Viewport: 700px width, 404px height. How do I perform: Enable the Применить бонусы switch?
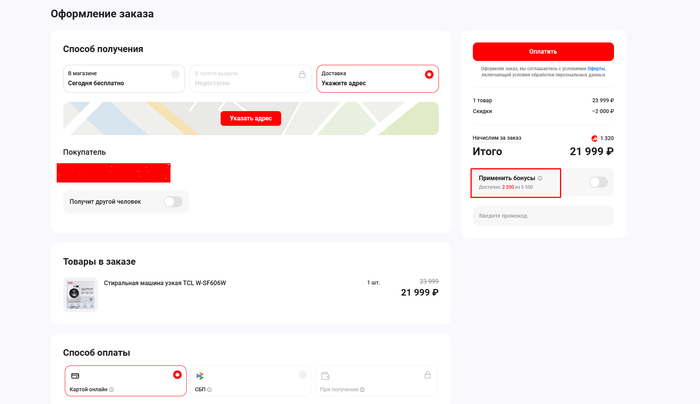598,182
